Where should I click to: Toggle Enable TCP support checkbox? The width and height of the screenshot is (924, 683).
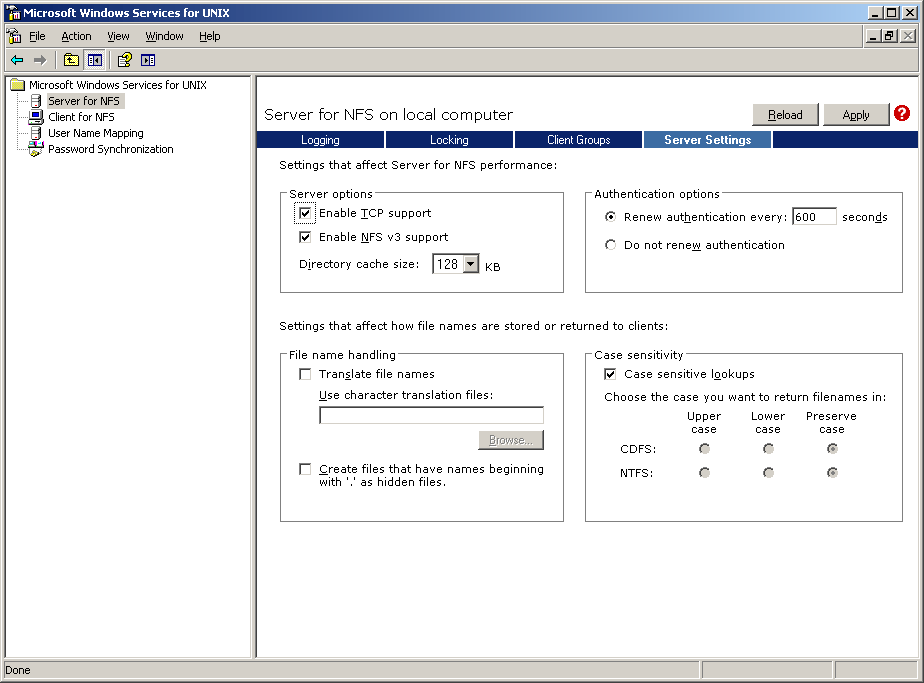click(x=305, y=213)
